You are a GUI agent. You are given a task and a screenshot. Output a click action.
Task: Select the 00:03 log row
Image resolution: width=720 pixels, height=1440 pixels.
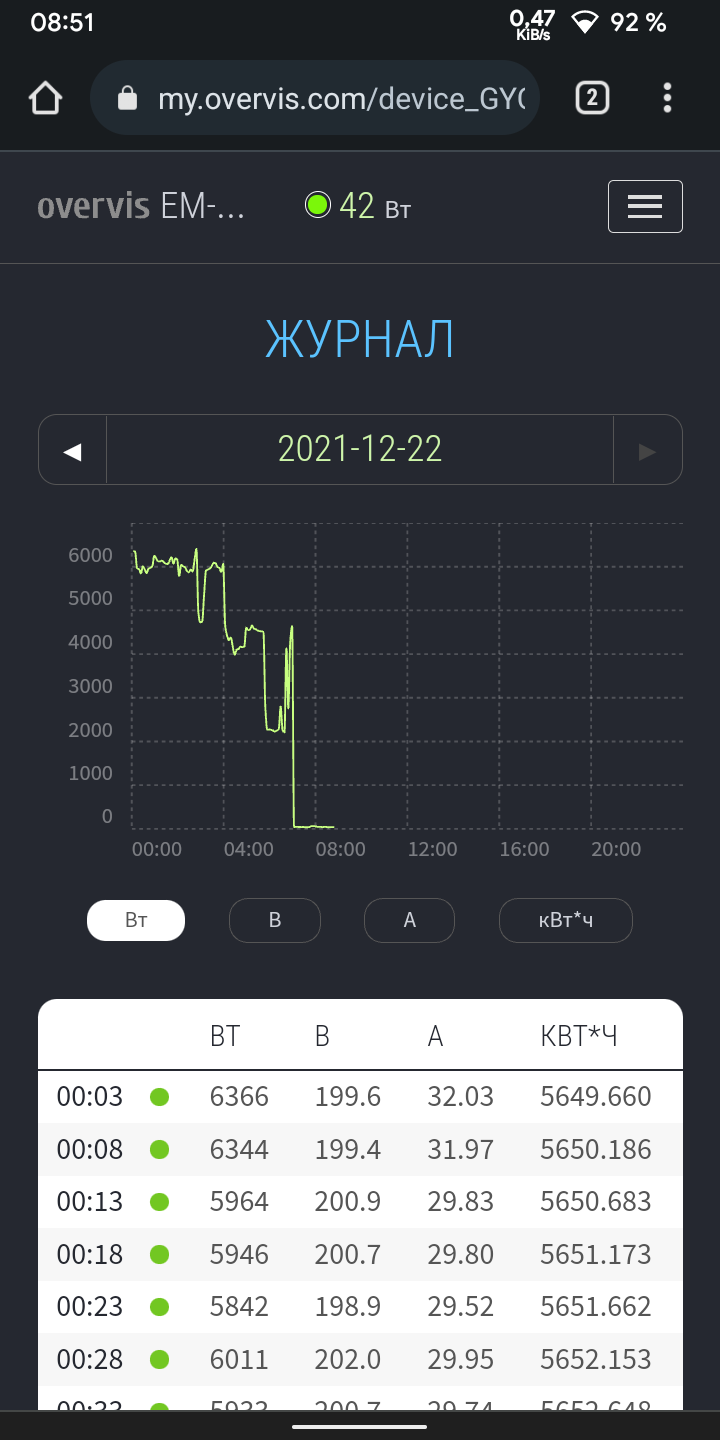click(x=360, y=1097)
